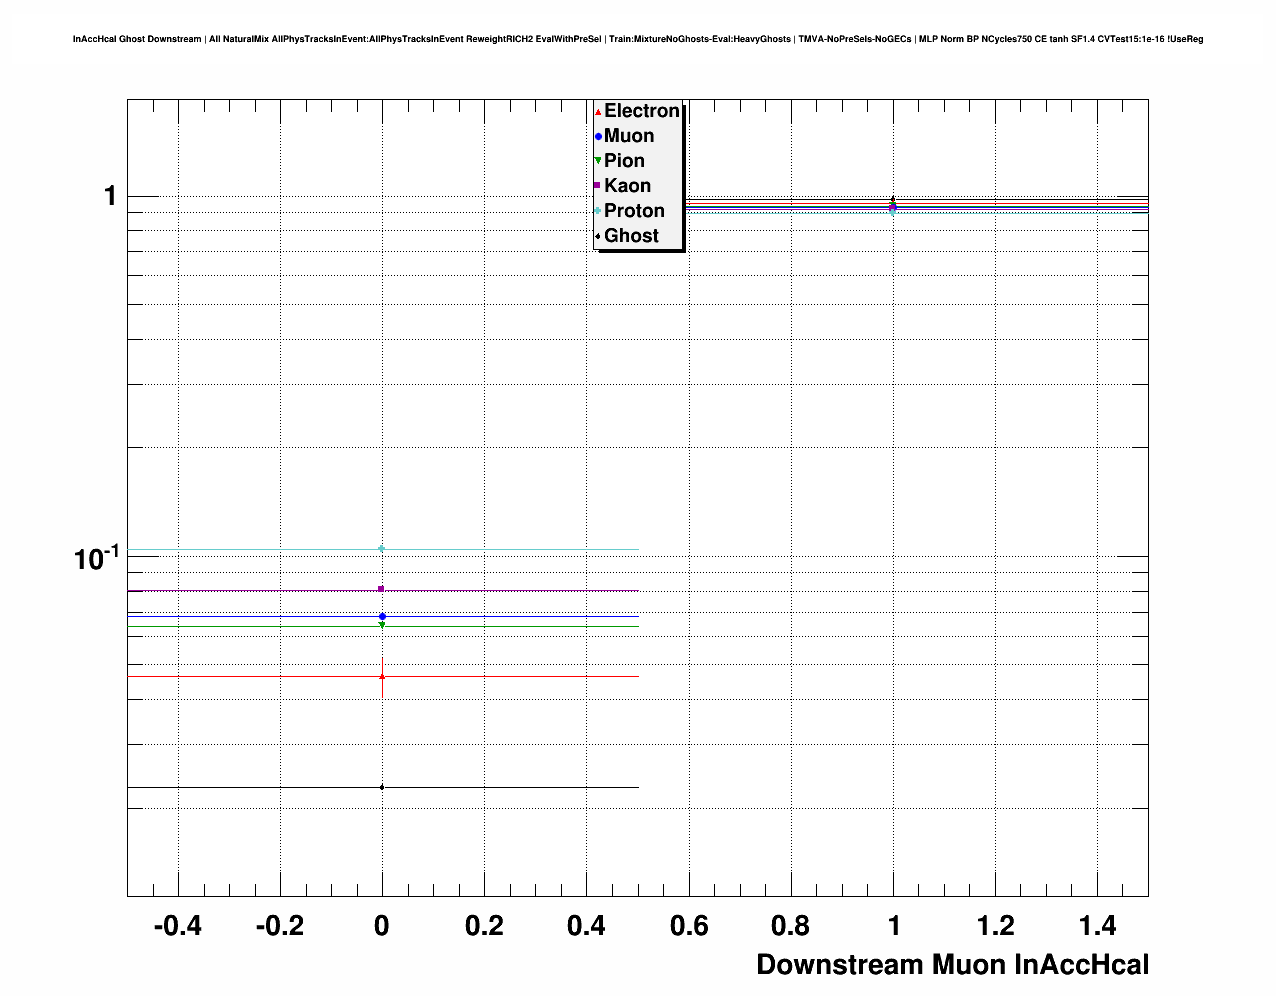Screen dimensions: 1276x996
Task: Click the x-axis tick label '-0.4'
Action: [x=177, y=926]
